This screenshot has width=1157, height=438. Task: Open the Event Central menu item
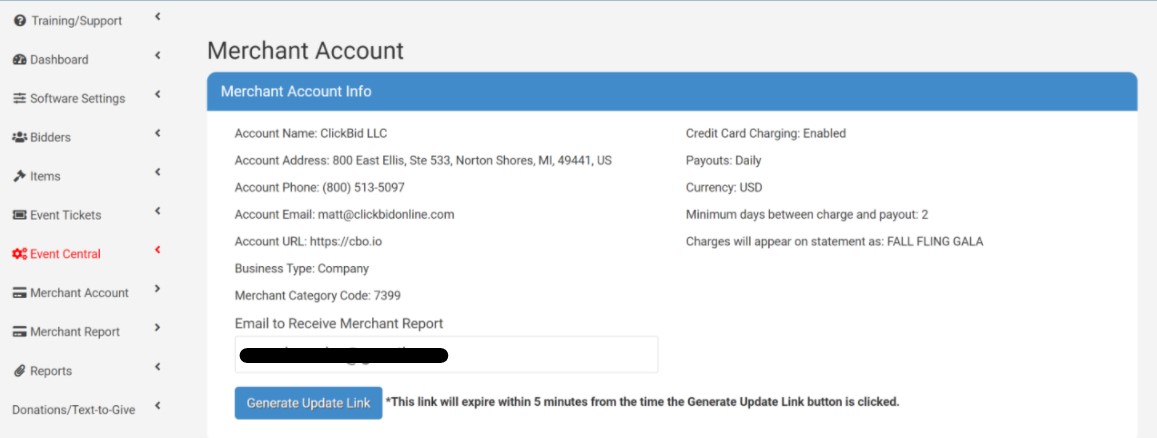[x=65, y=254]
